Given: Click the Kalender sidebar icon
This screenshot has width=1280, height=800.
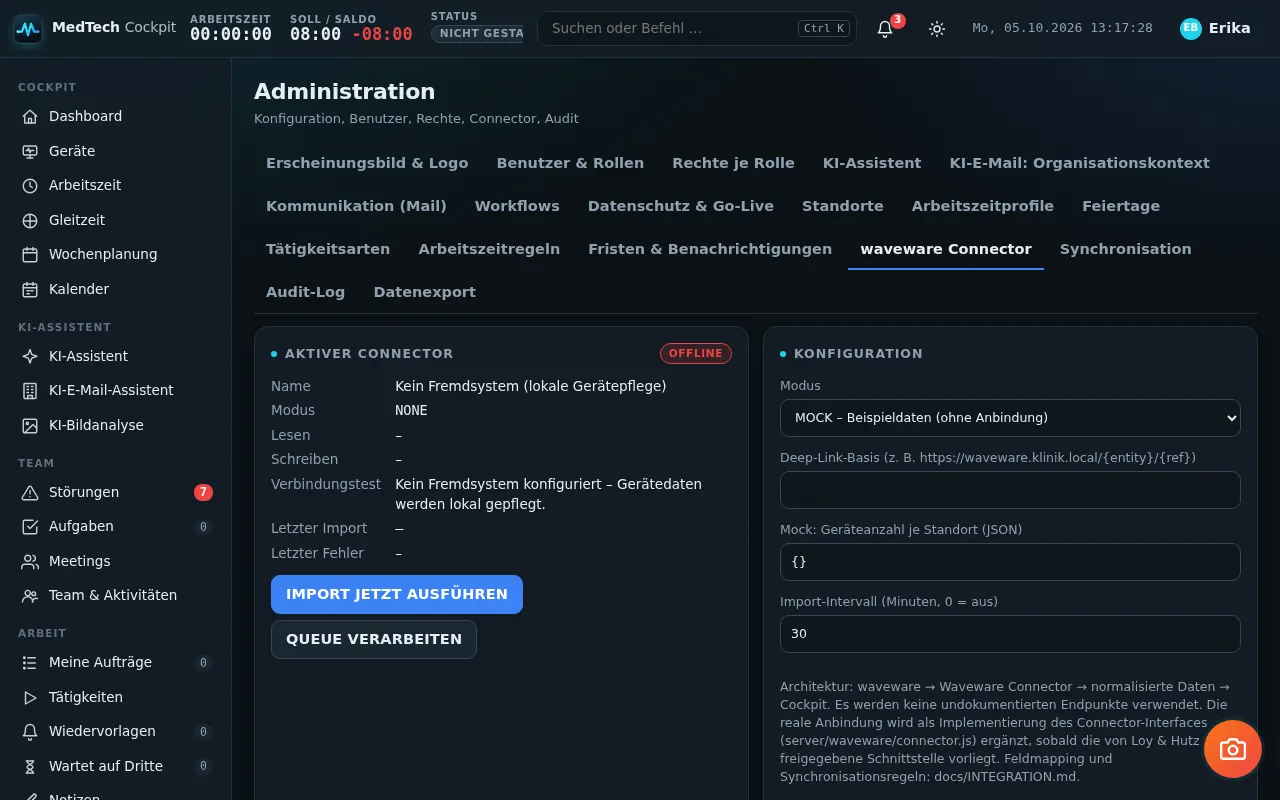Looking at the screenshot, I should [x=30, y=289].
